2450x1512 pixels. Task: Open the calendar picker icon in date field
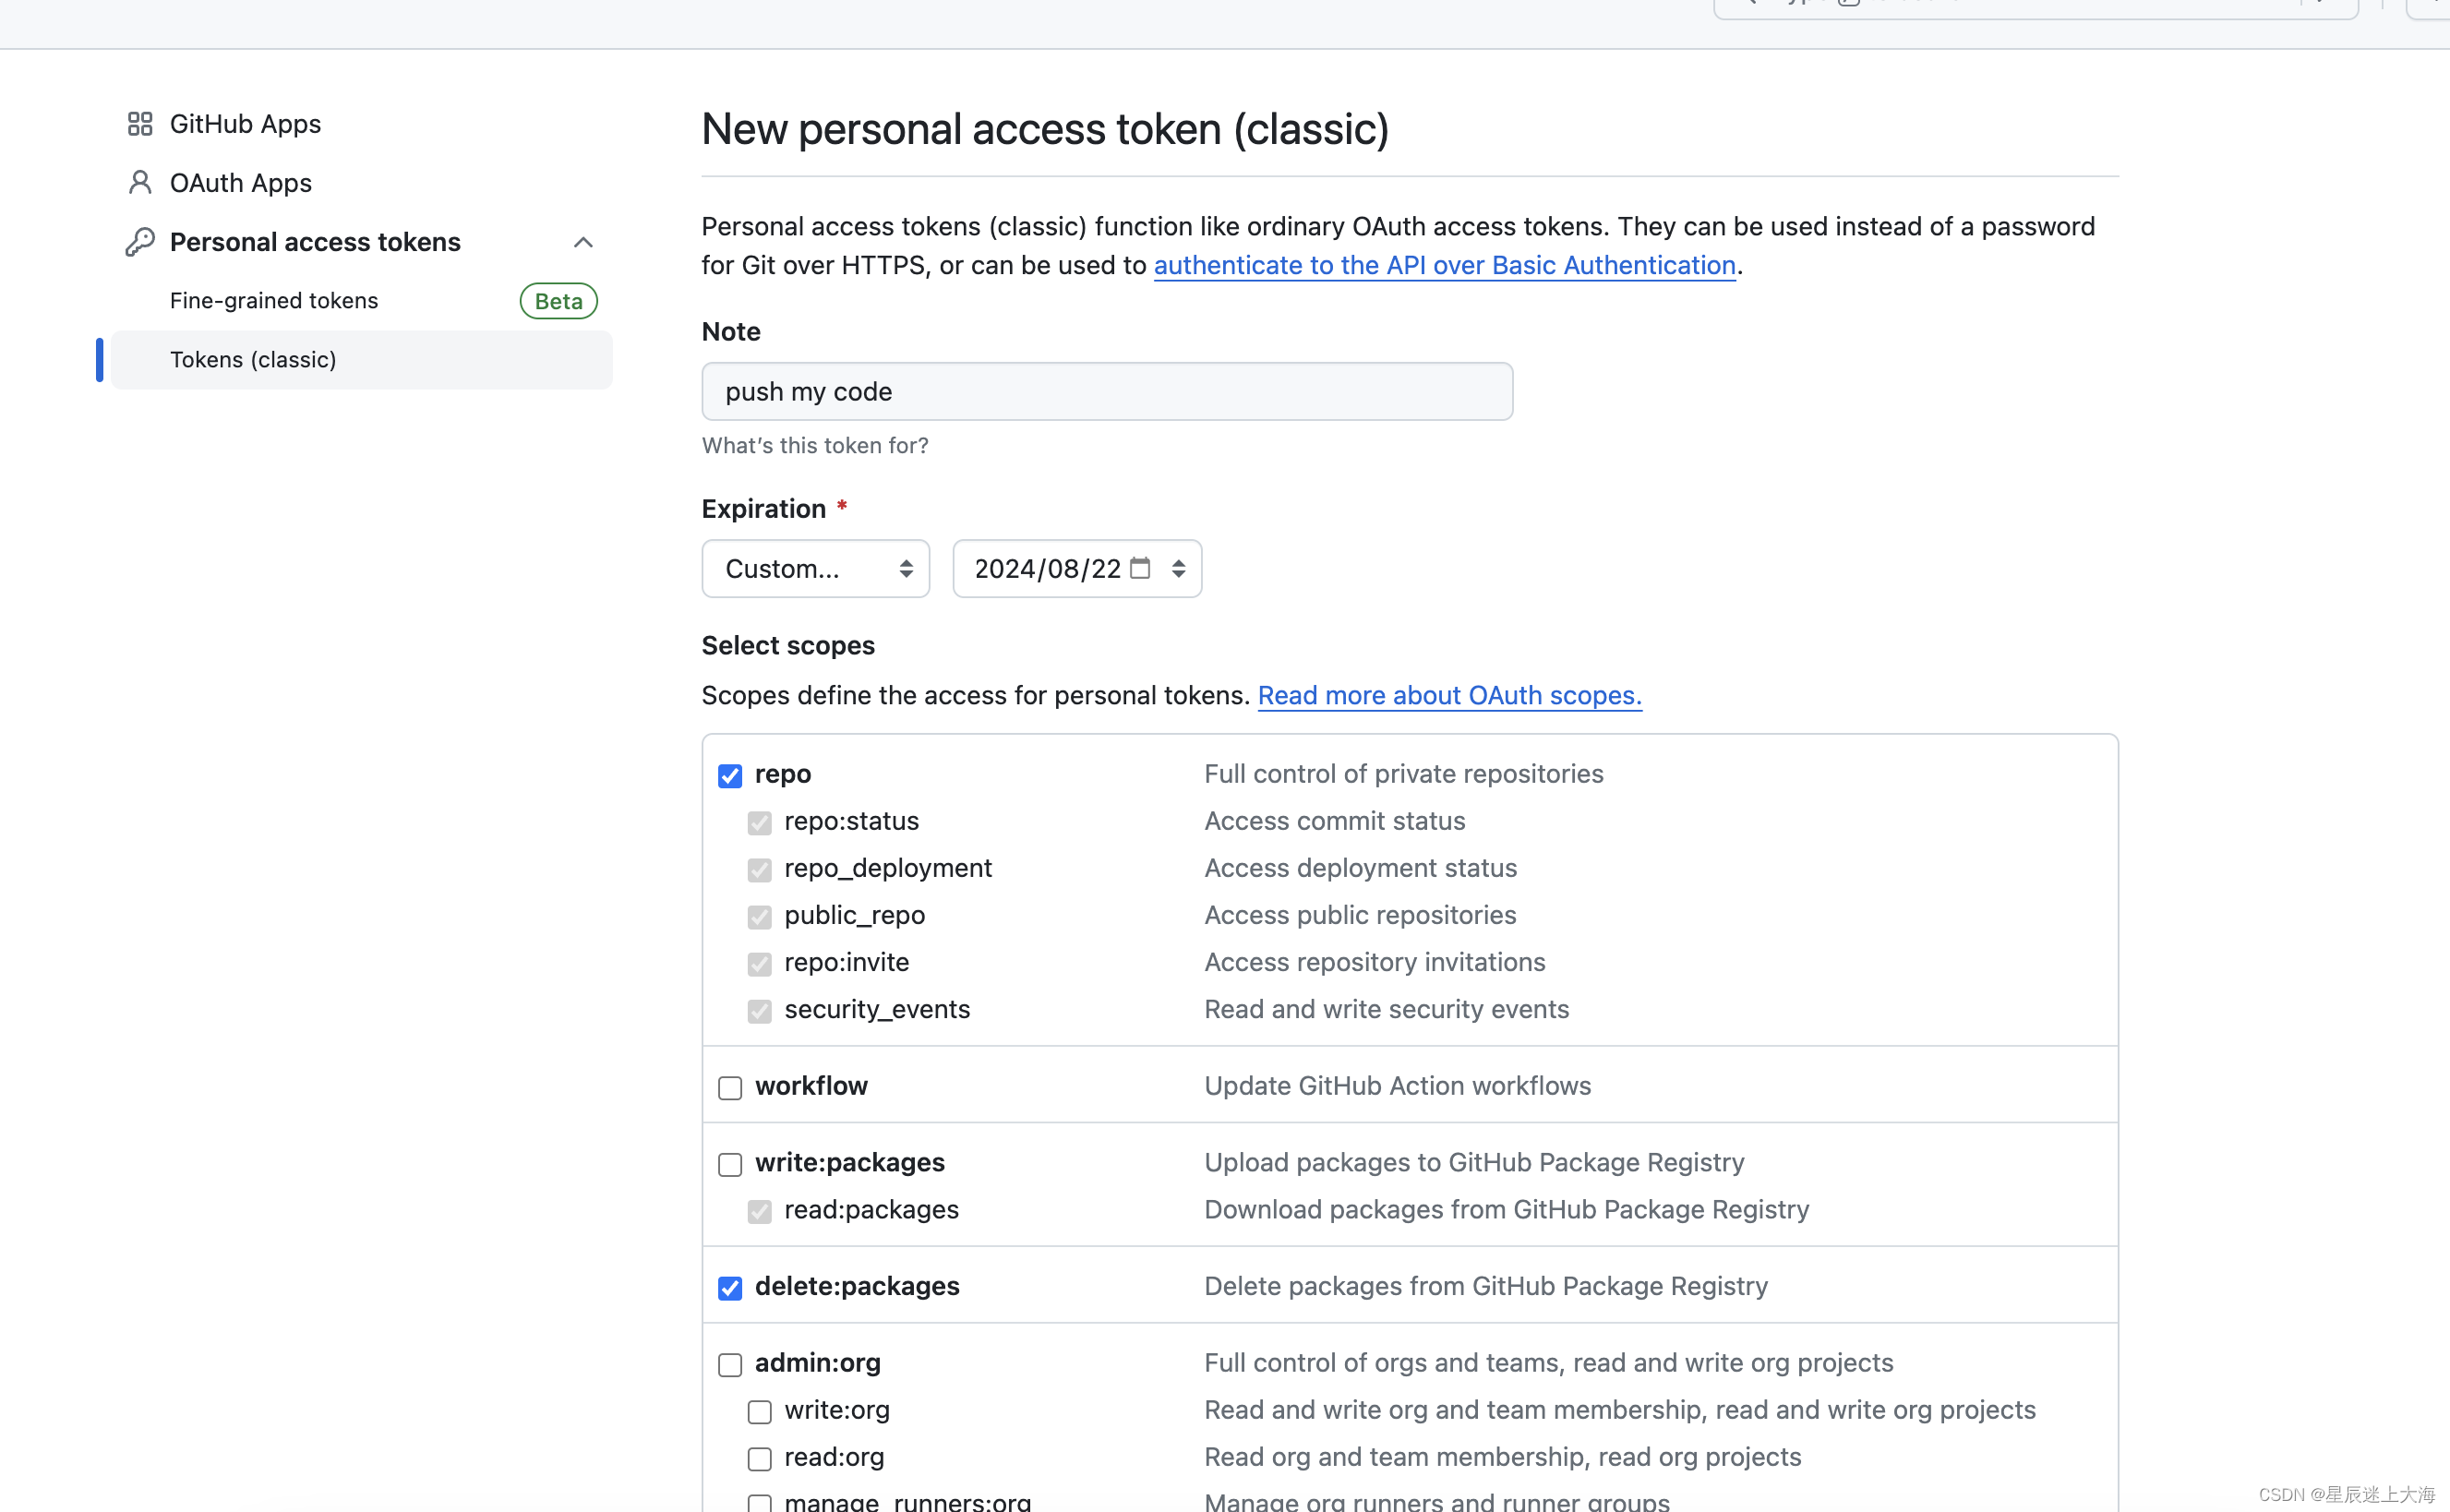pyautogui.click(x=1140, y=568)
